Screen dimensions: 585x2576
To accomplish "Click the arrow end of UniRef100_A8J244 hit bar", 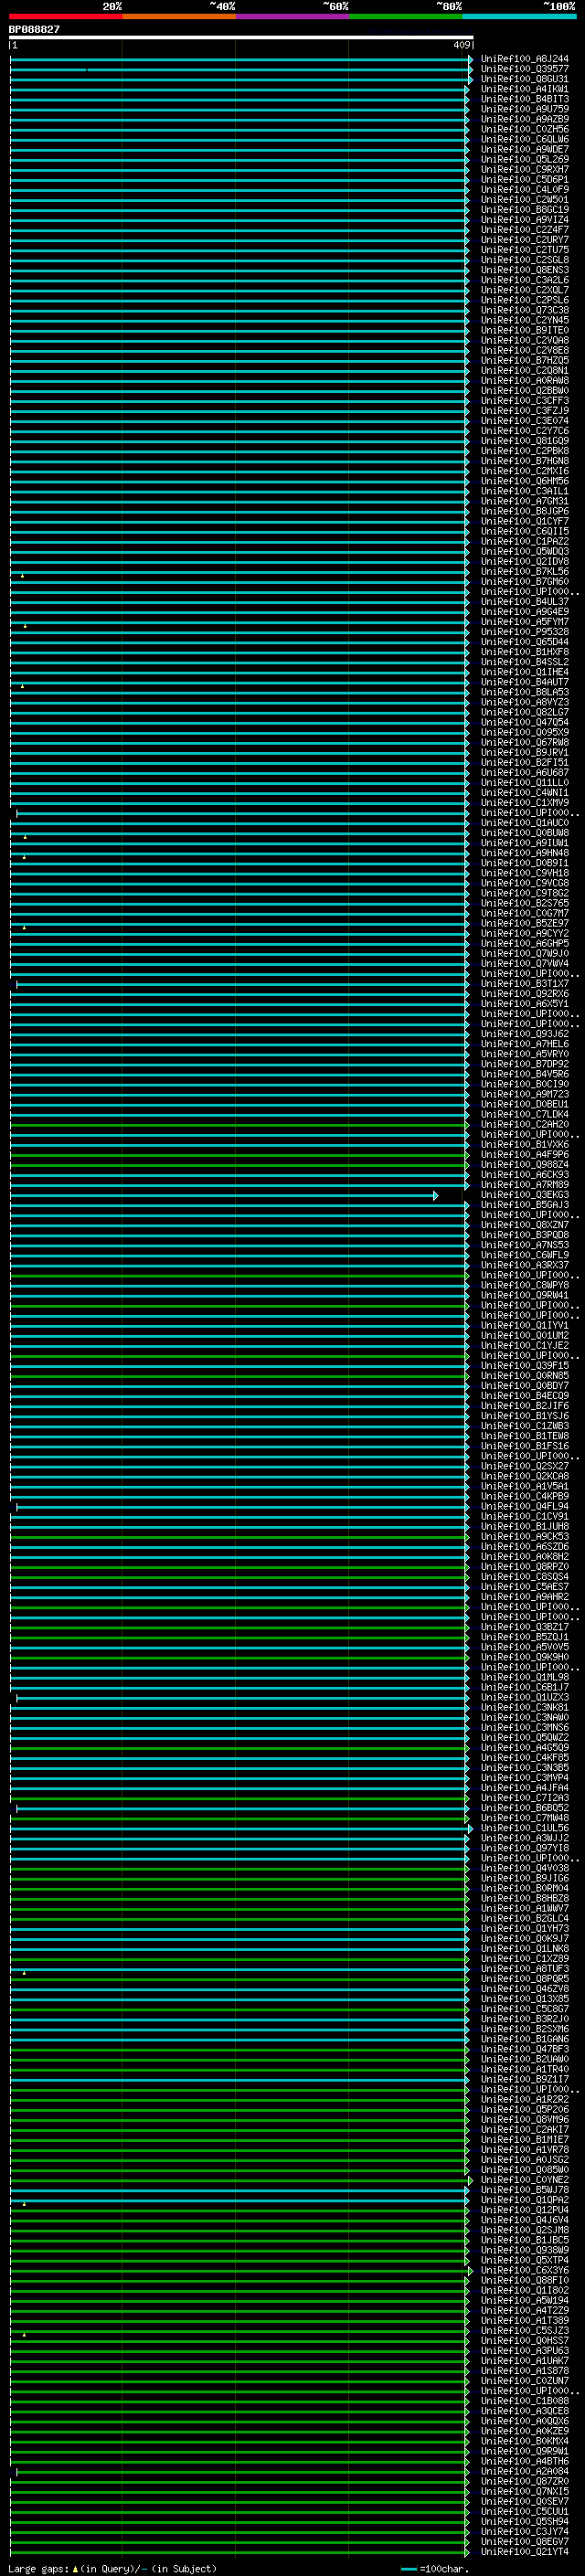I will pyautogui.click(x=470, y=60).
